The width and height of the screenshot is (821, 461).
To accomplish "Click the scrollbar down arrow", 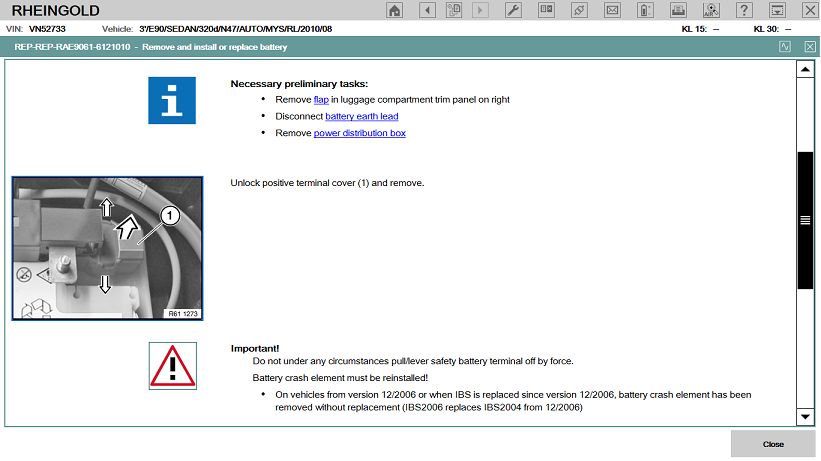I will tap(805, 417).
